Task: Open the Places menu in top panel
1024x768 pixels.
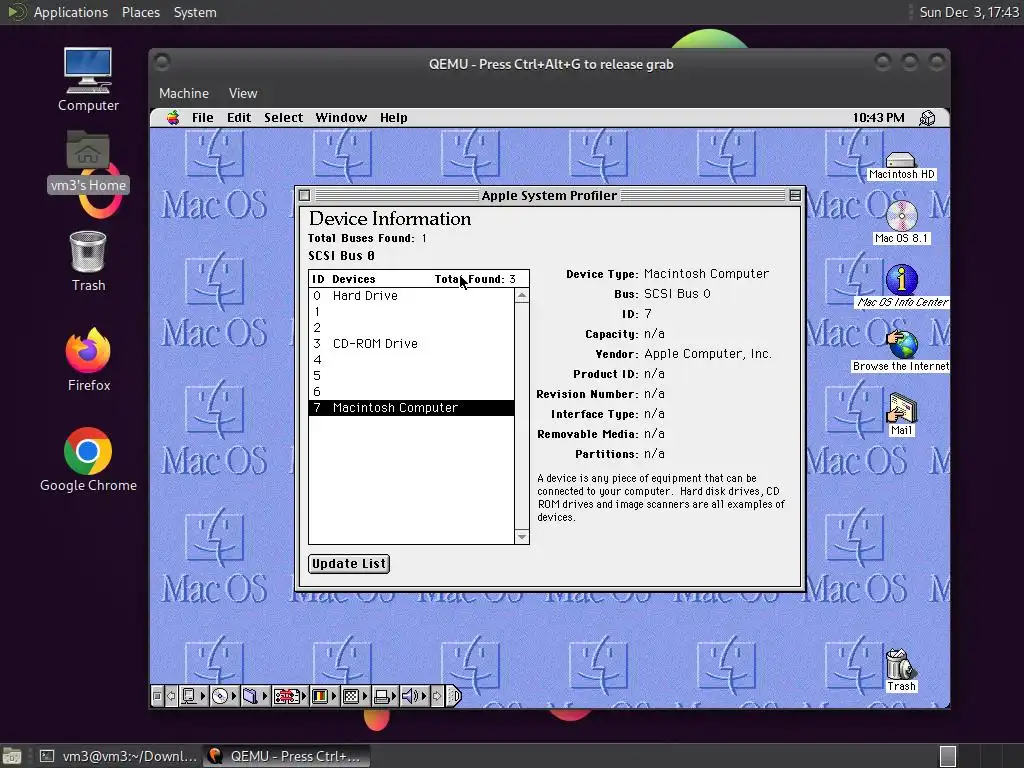Action: pyautogui.click(x=141, y=12)
